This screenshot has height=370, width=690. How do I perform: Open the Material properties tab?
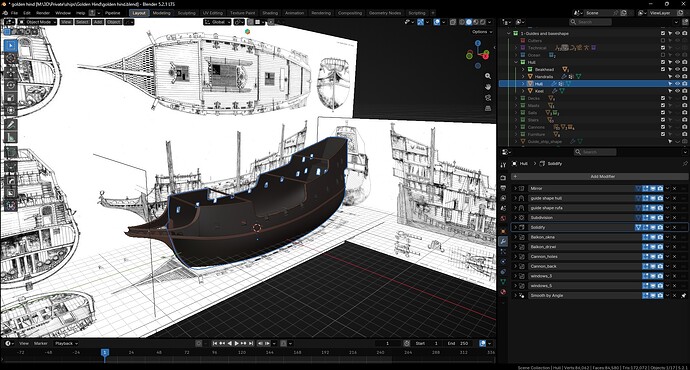[x=503, y=292]
